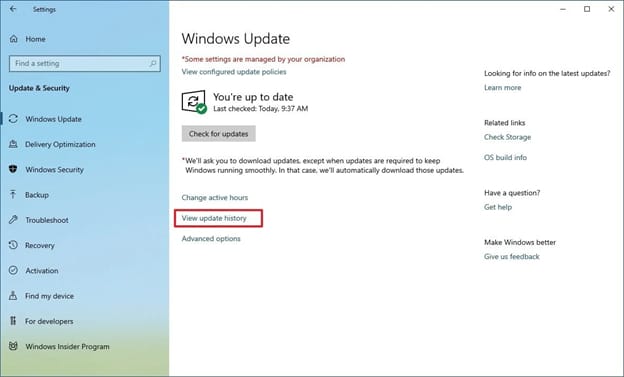Click the Find a setting search box

[x=85, y=63]
